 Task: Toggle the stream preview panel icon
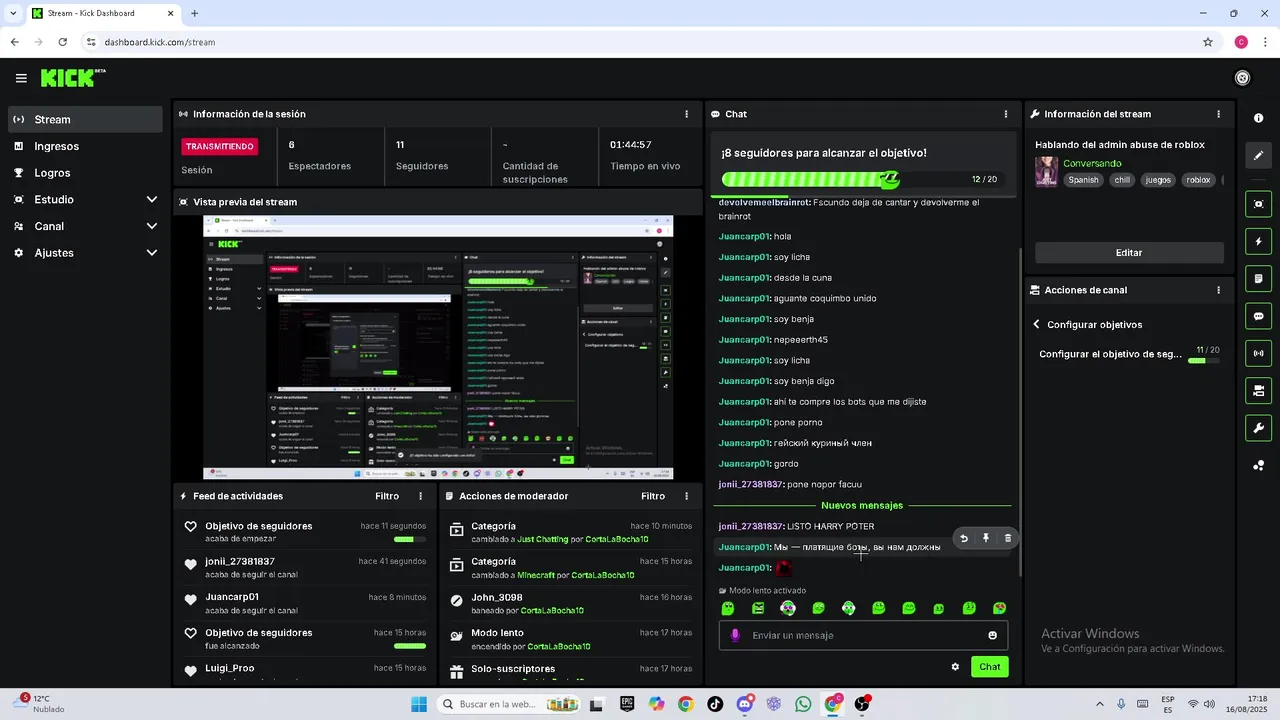point(1258,204)
